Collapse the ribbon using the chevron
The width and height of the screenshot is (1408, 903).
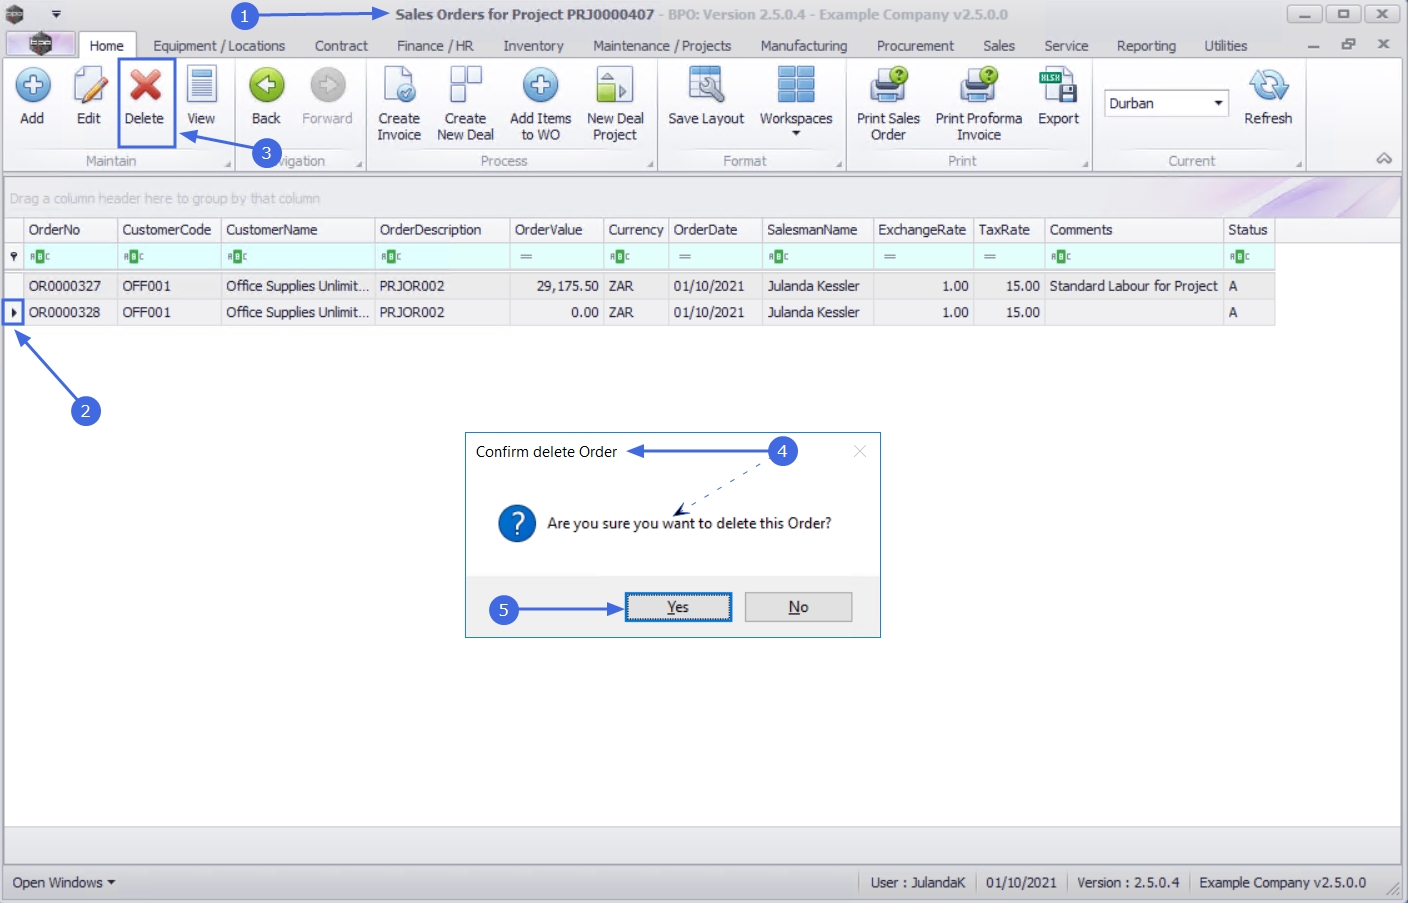coord(1384,159)
